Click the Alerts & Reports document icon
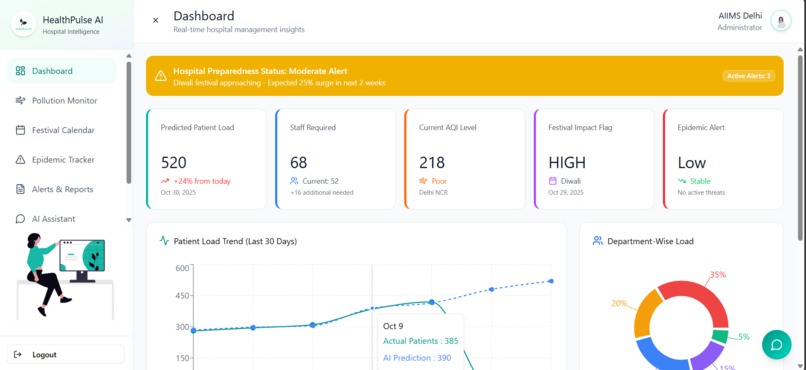This screenshot has height=370, width=806. 21,189
